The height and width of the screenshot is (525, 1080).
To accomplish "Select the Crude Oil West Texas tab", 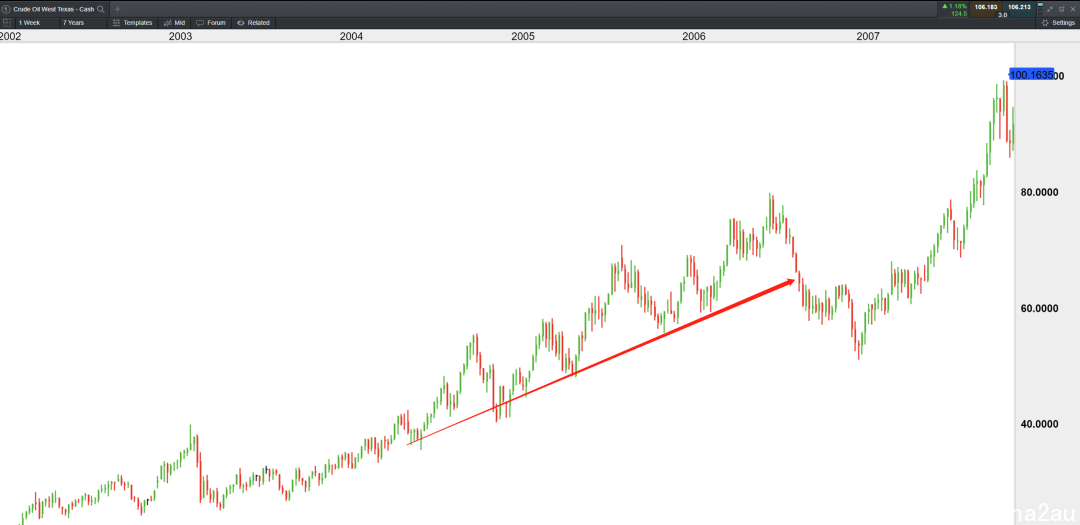I will pyautogui.click(x=48, y=9).
